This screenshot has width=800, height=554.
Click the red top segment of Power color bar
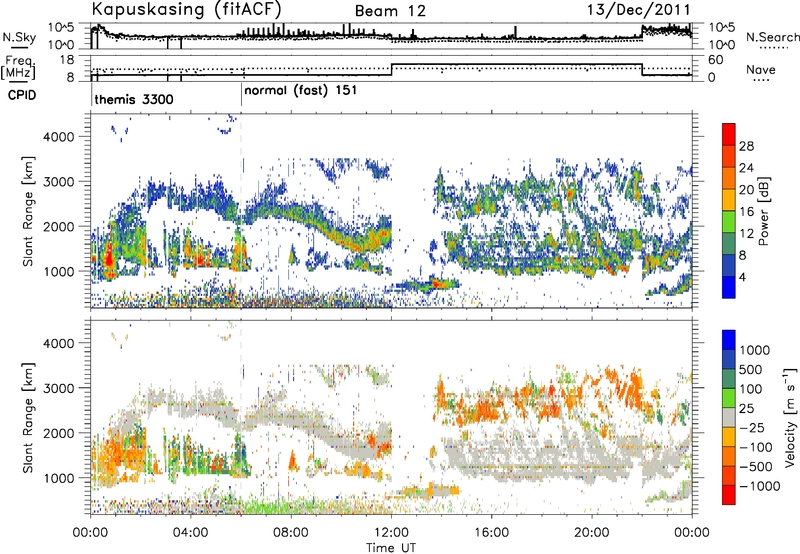tap(729, 135)
